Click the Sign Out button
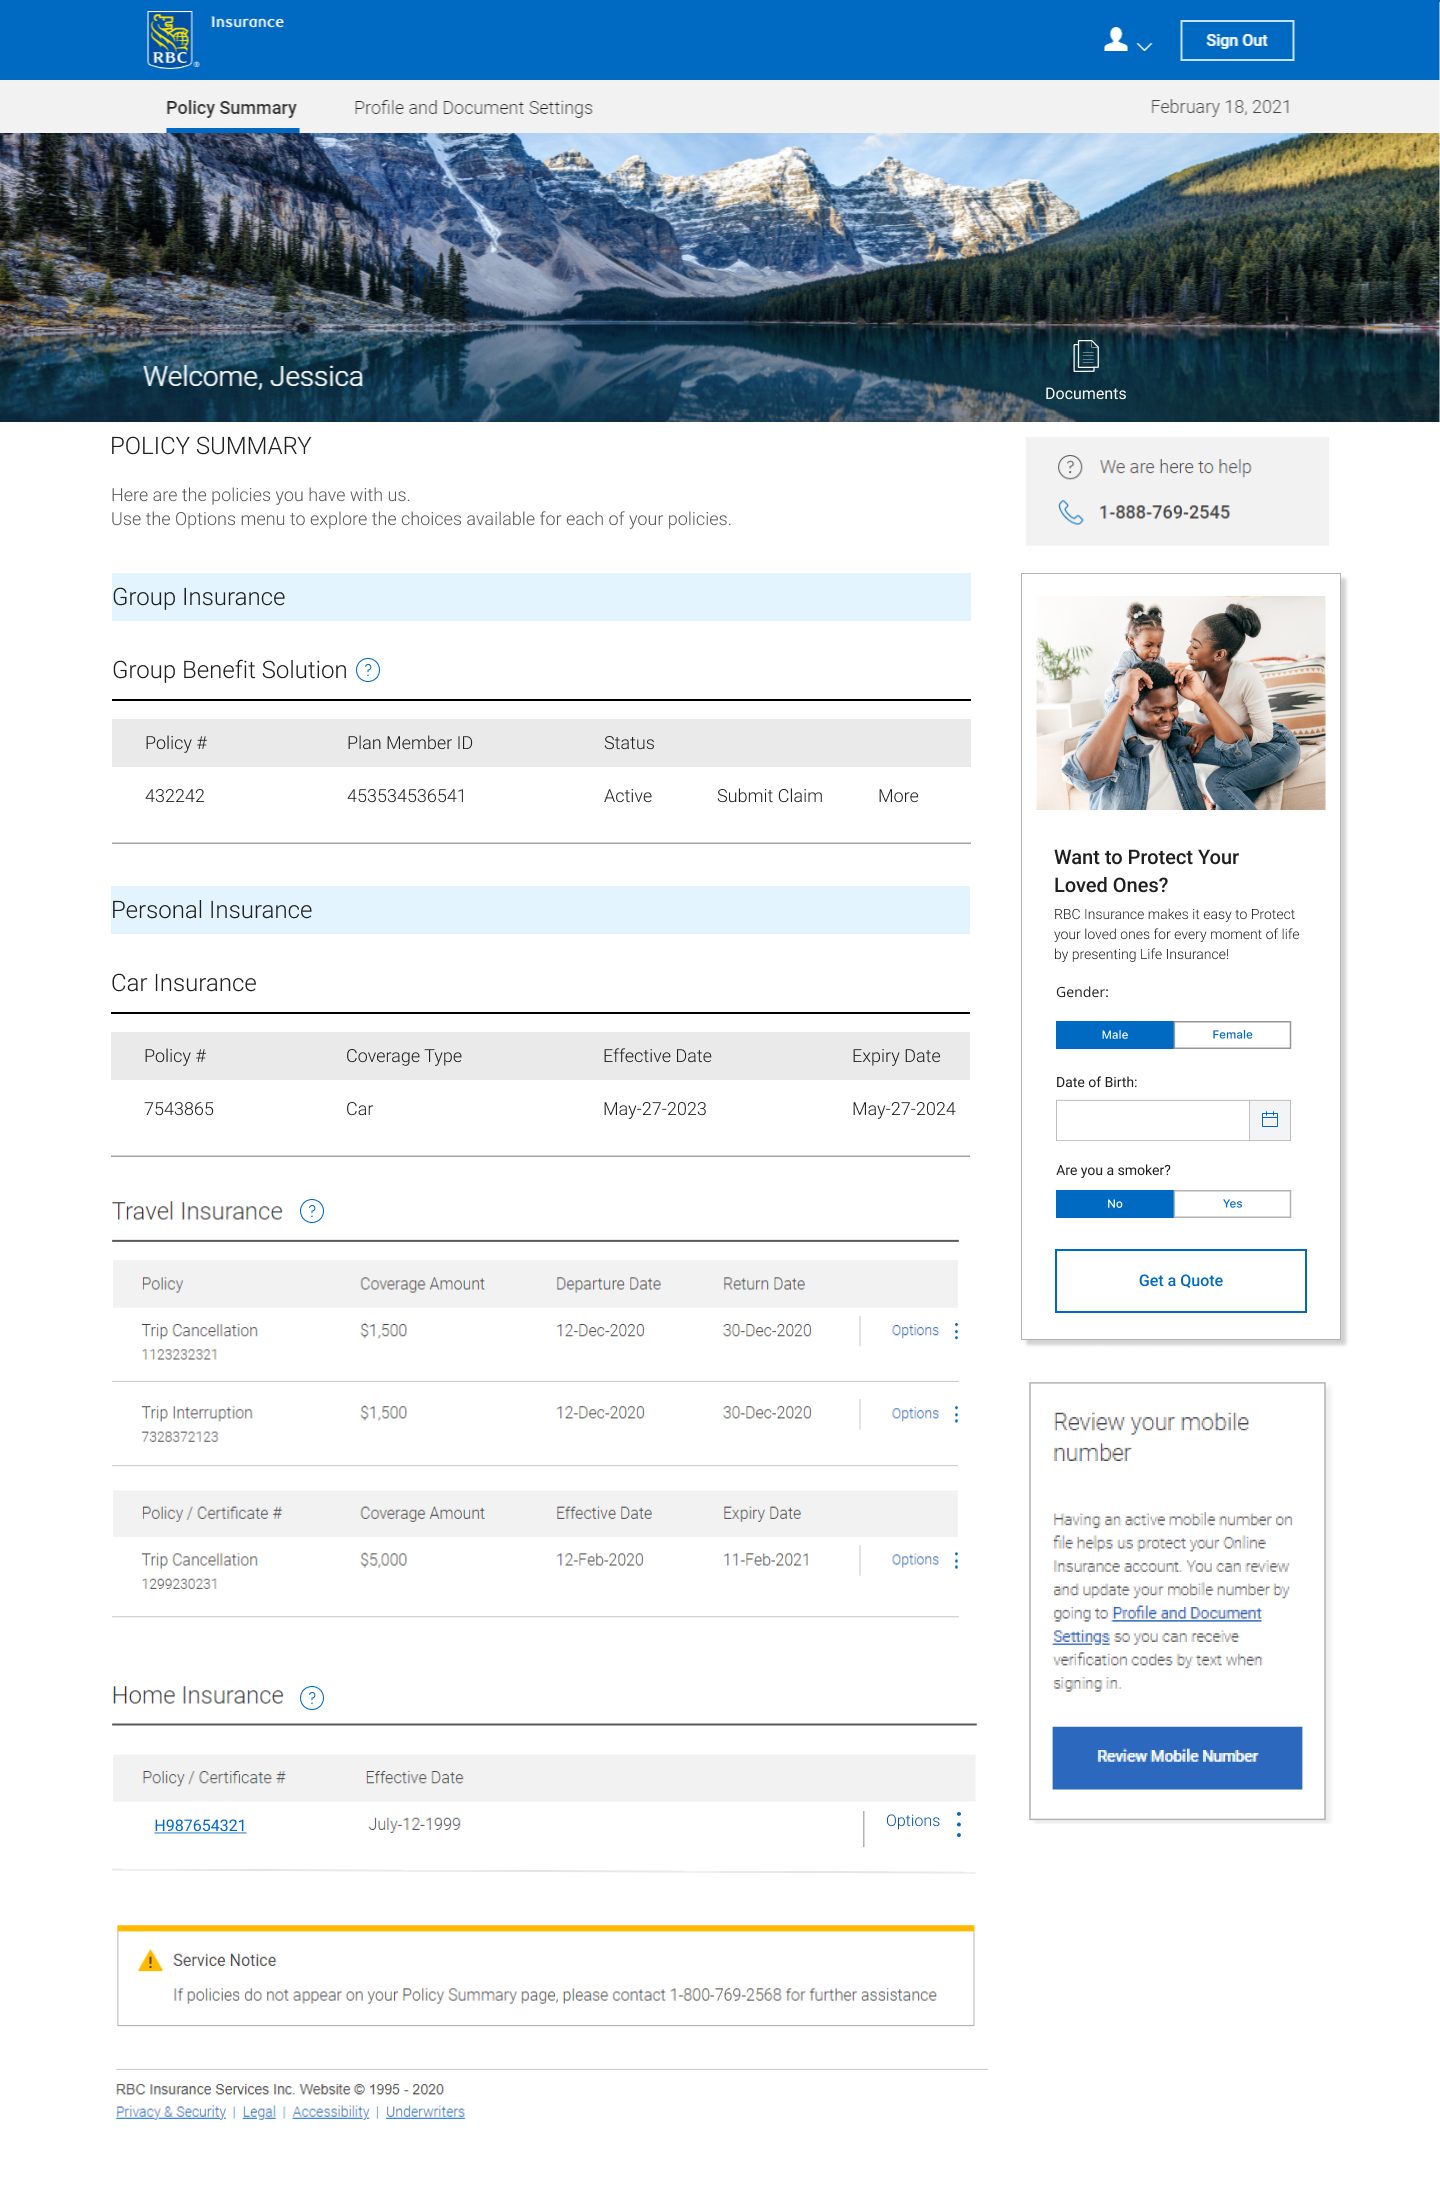 coord(1237,40)
